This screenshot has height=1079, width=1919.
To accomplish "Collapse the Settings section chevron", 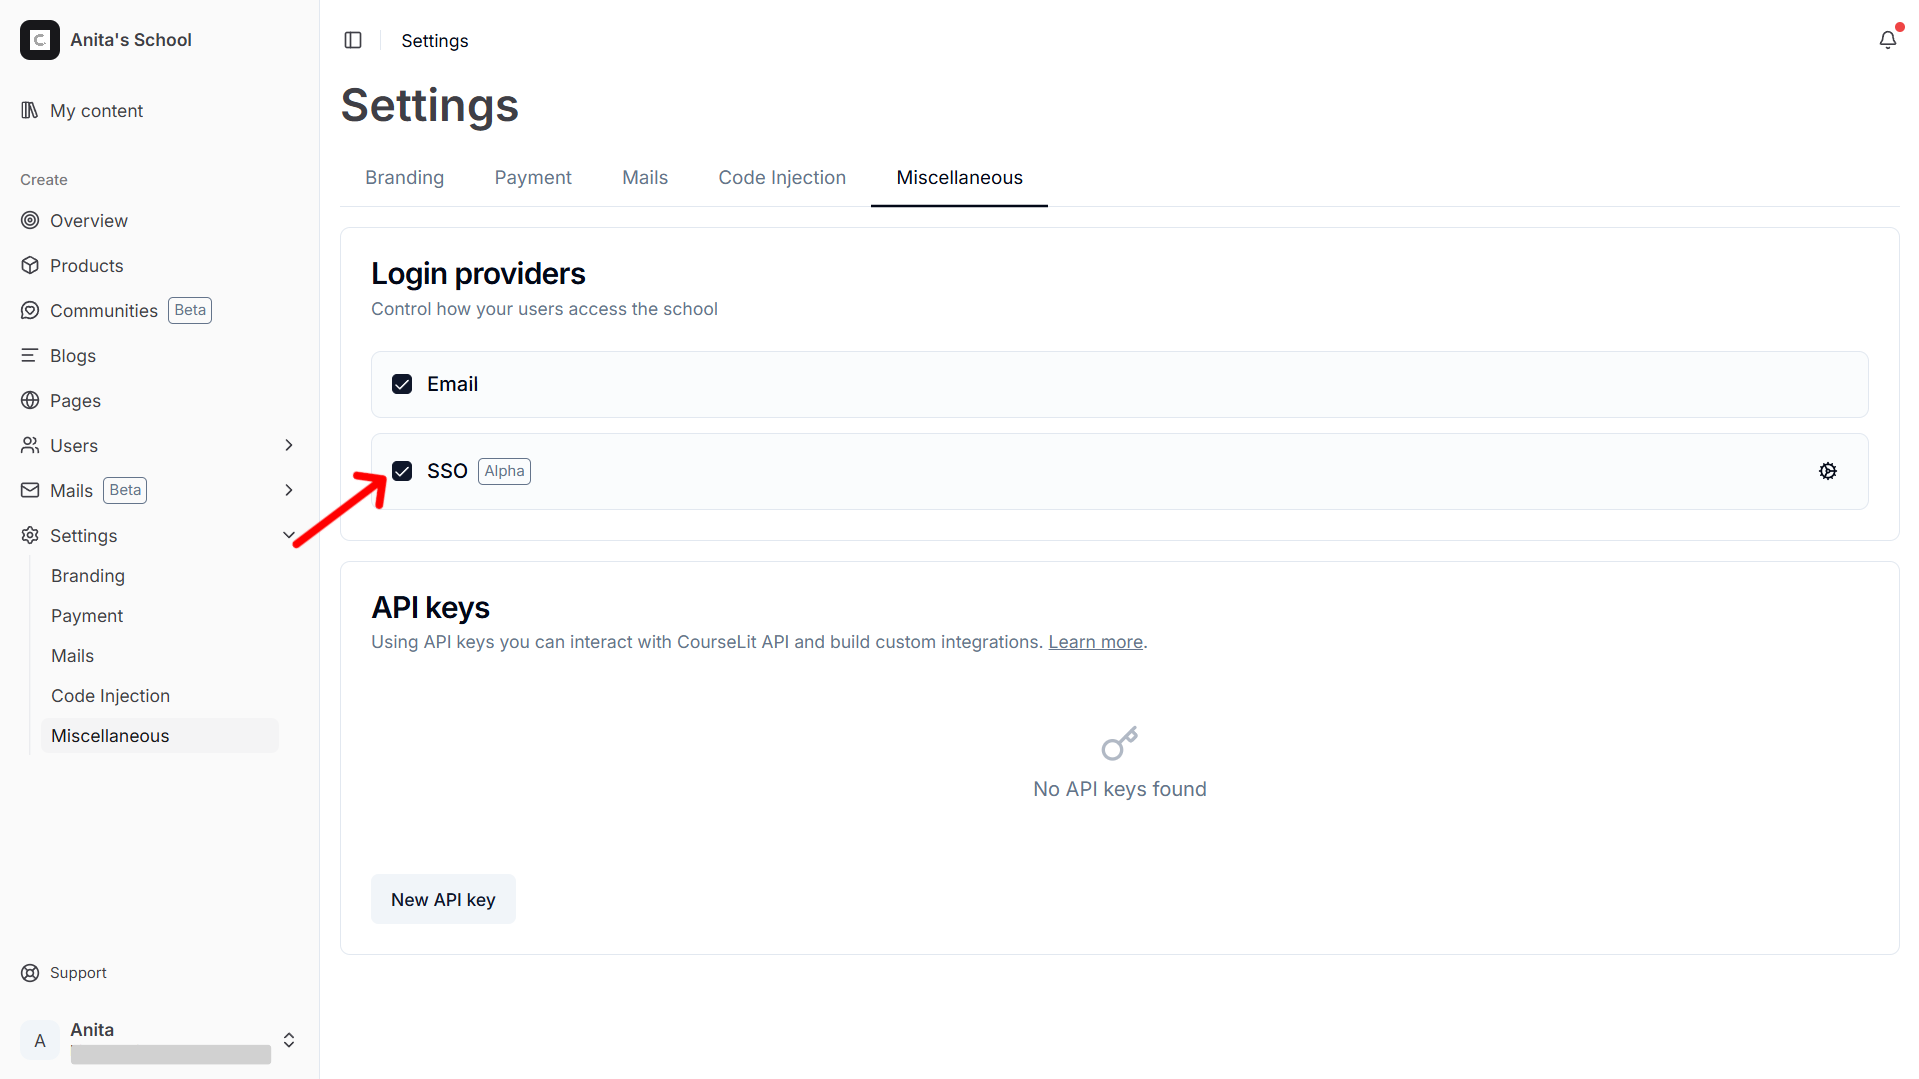I will (x=288, y=535).
